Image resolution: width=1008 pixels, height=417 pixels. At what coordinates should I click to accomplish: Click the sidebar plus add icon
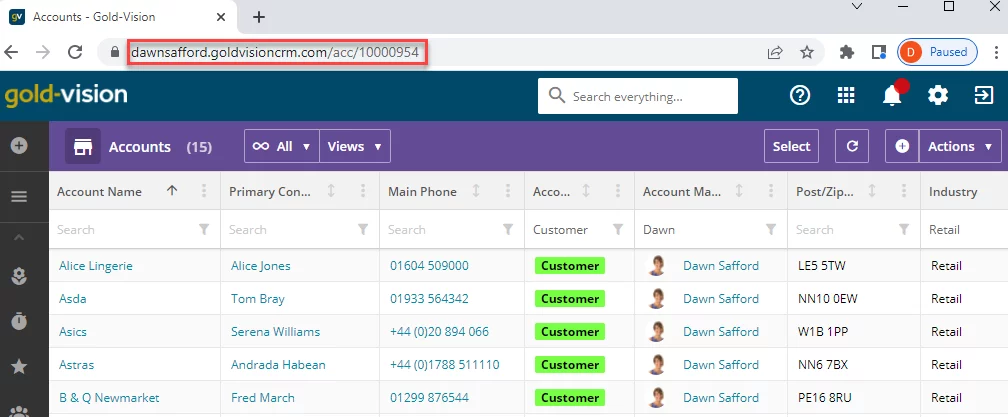click(x=19, y=146)
